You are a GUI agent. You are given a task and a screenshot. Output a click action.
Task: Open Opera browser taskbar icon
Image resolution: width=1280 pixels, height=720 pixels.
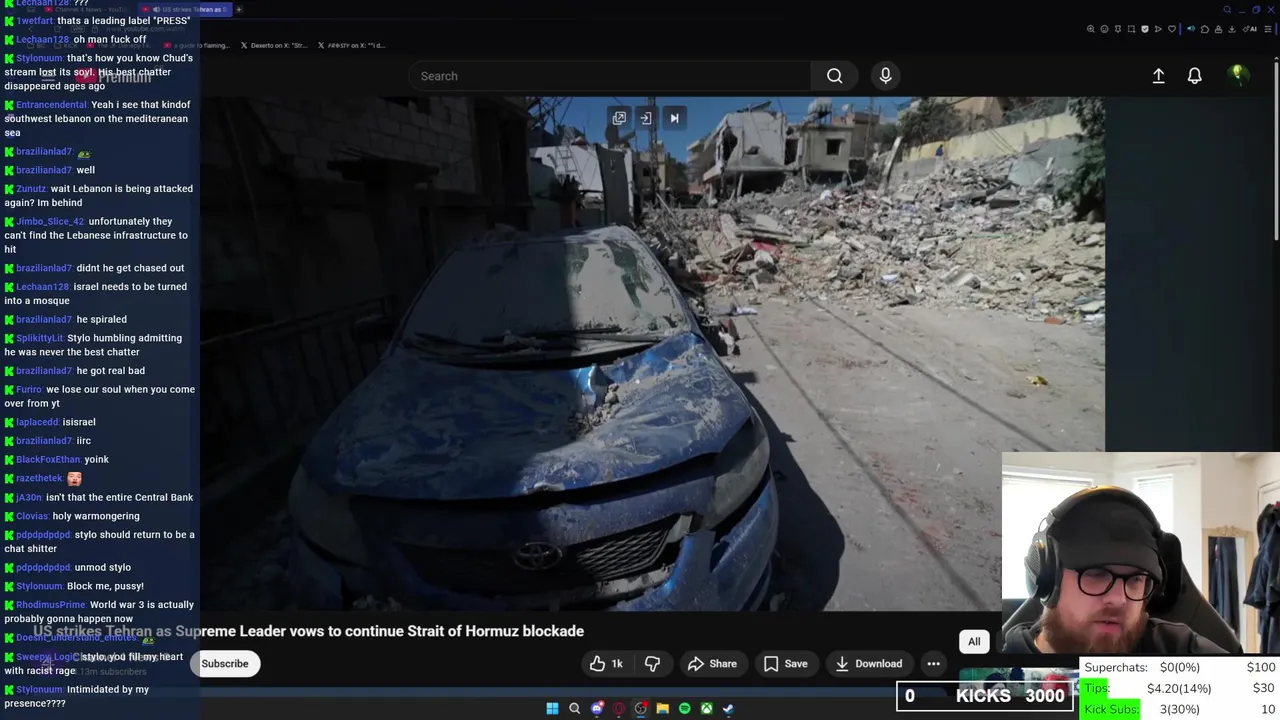(x=619, y=708)
